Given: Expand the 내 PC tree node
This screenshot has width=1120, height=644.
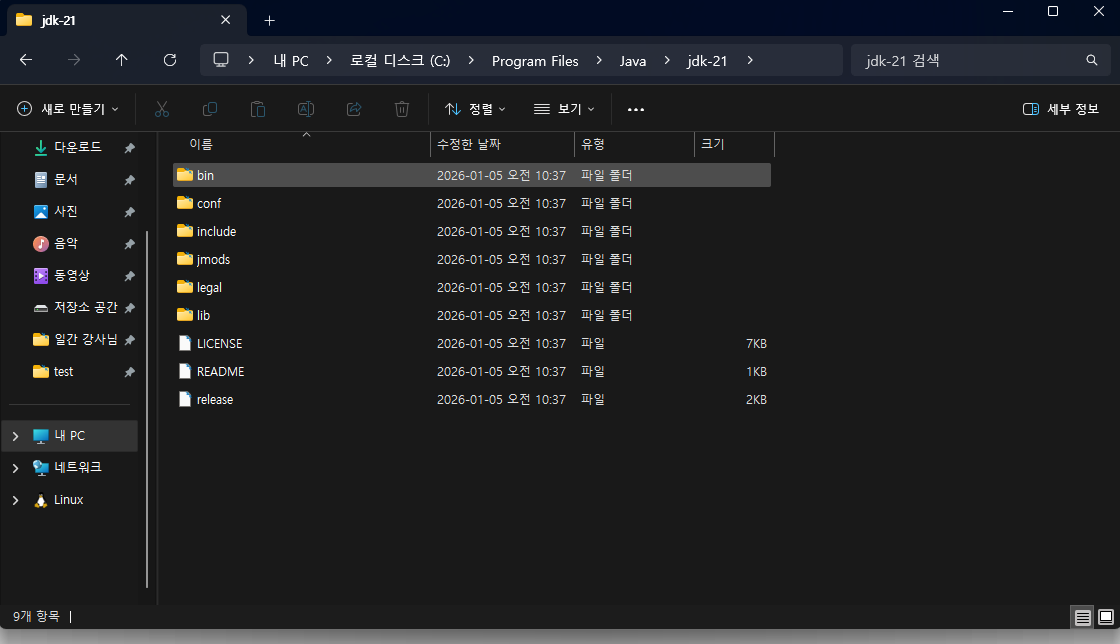Looking at the screenshot, I should [15, 436].
